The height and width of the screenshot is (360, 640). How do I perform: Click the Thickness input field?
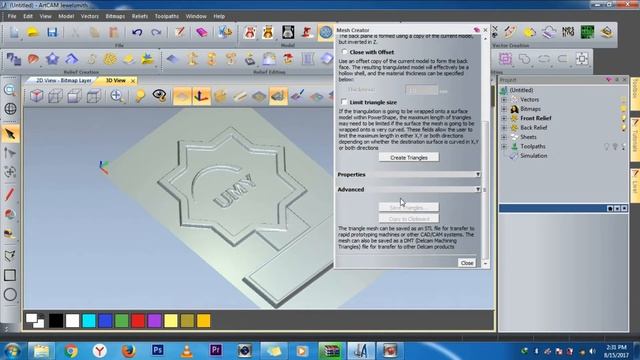click(x=421, y=90)
